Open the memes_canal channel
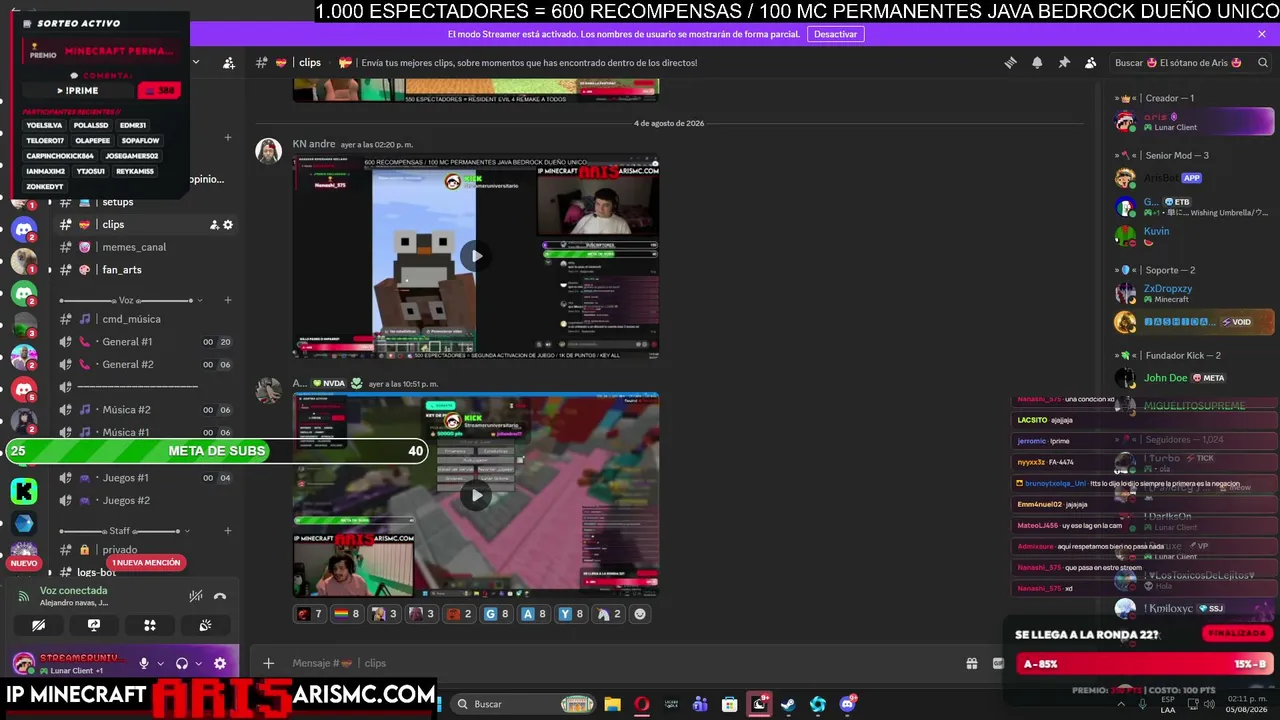 pyautogui.click(x=145, y=247)
